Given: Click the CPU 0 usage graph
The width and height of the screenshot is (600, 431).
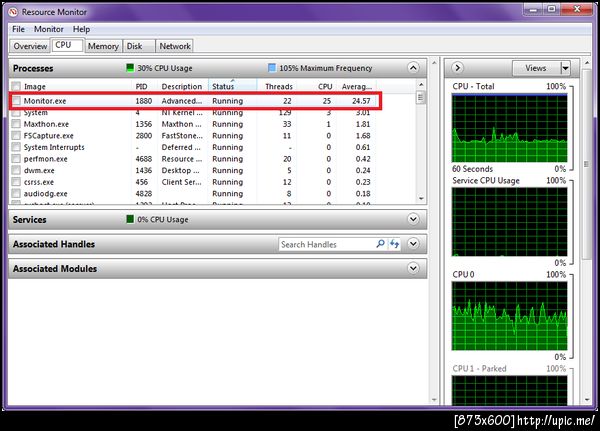Looking at the screenshot, I should tap(509, 316).
